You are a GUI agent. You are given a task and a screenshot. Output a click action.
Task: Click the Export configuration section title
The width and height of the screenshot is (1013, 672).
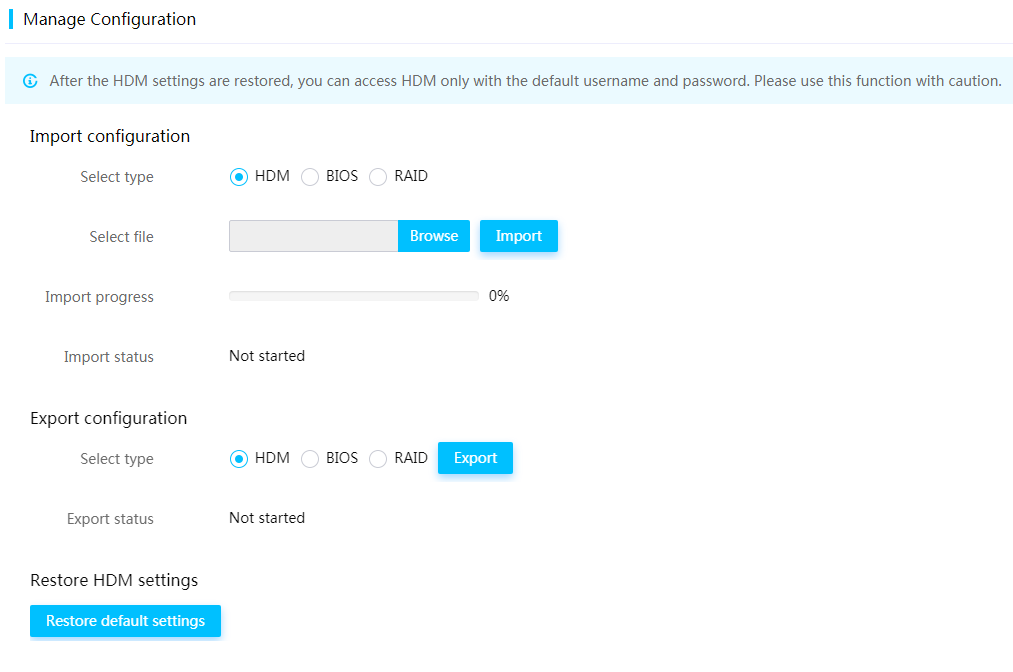coord(109,418)
